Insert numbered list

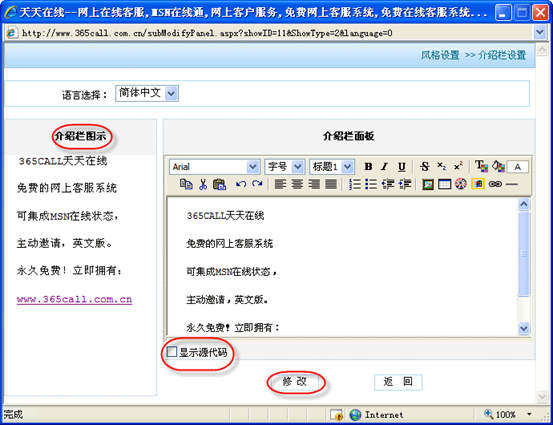355,184
